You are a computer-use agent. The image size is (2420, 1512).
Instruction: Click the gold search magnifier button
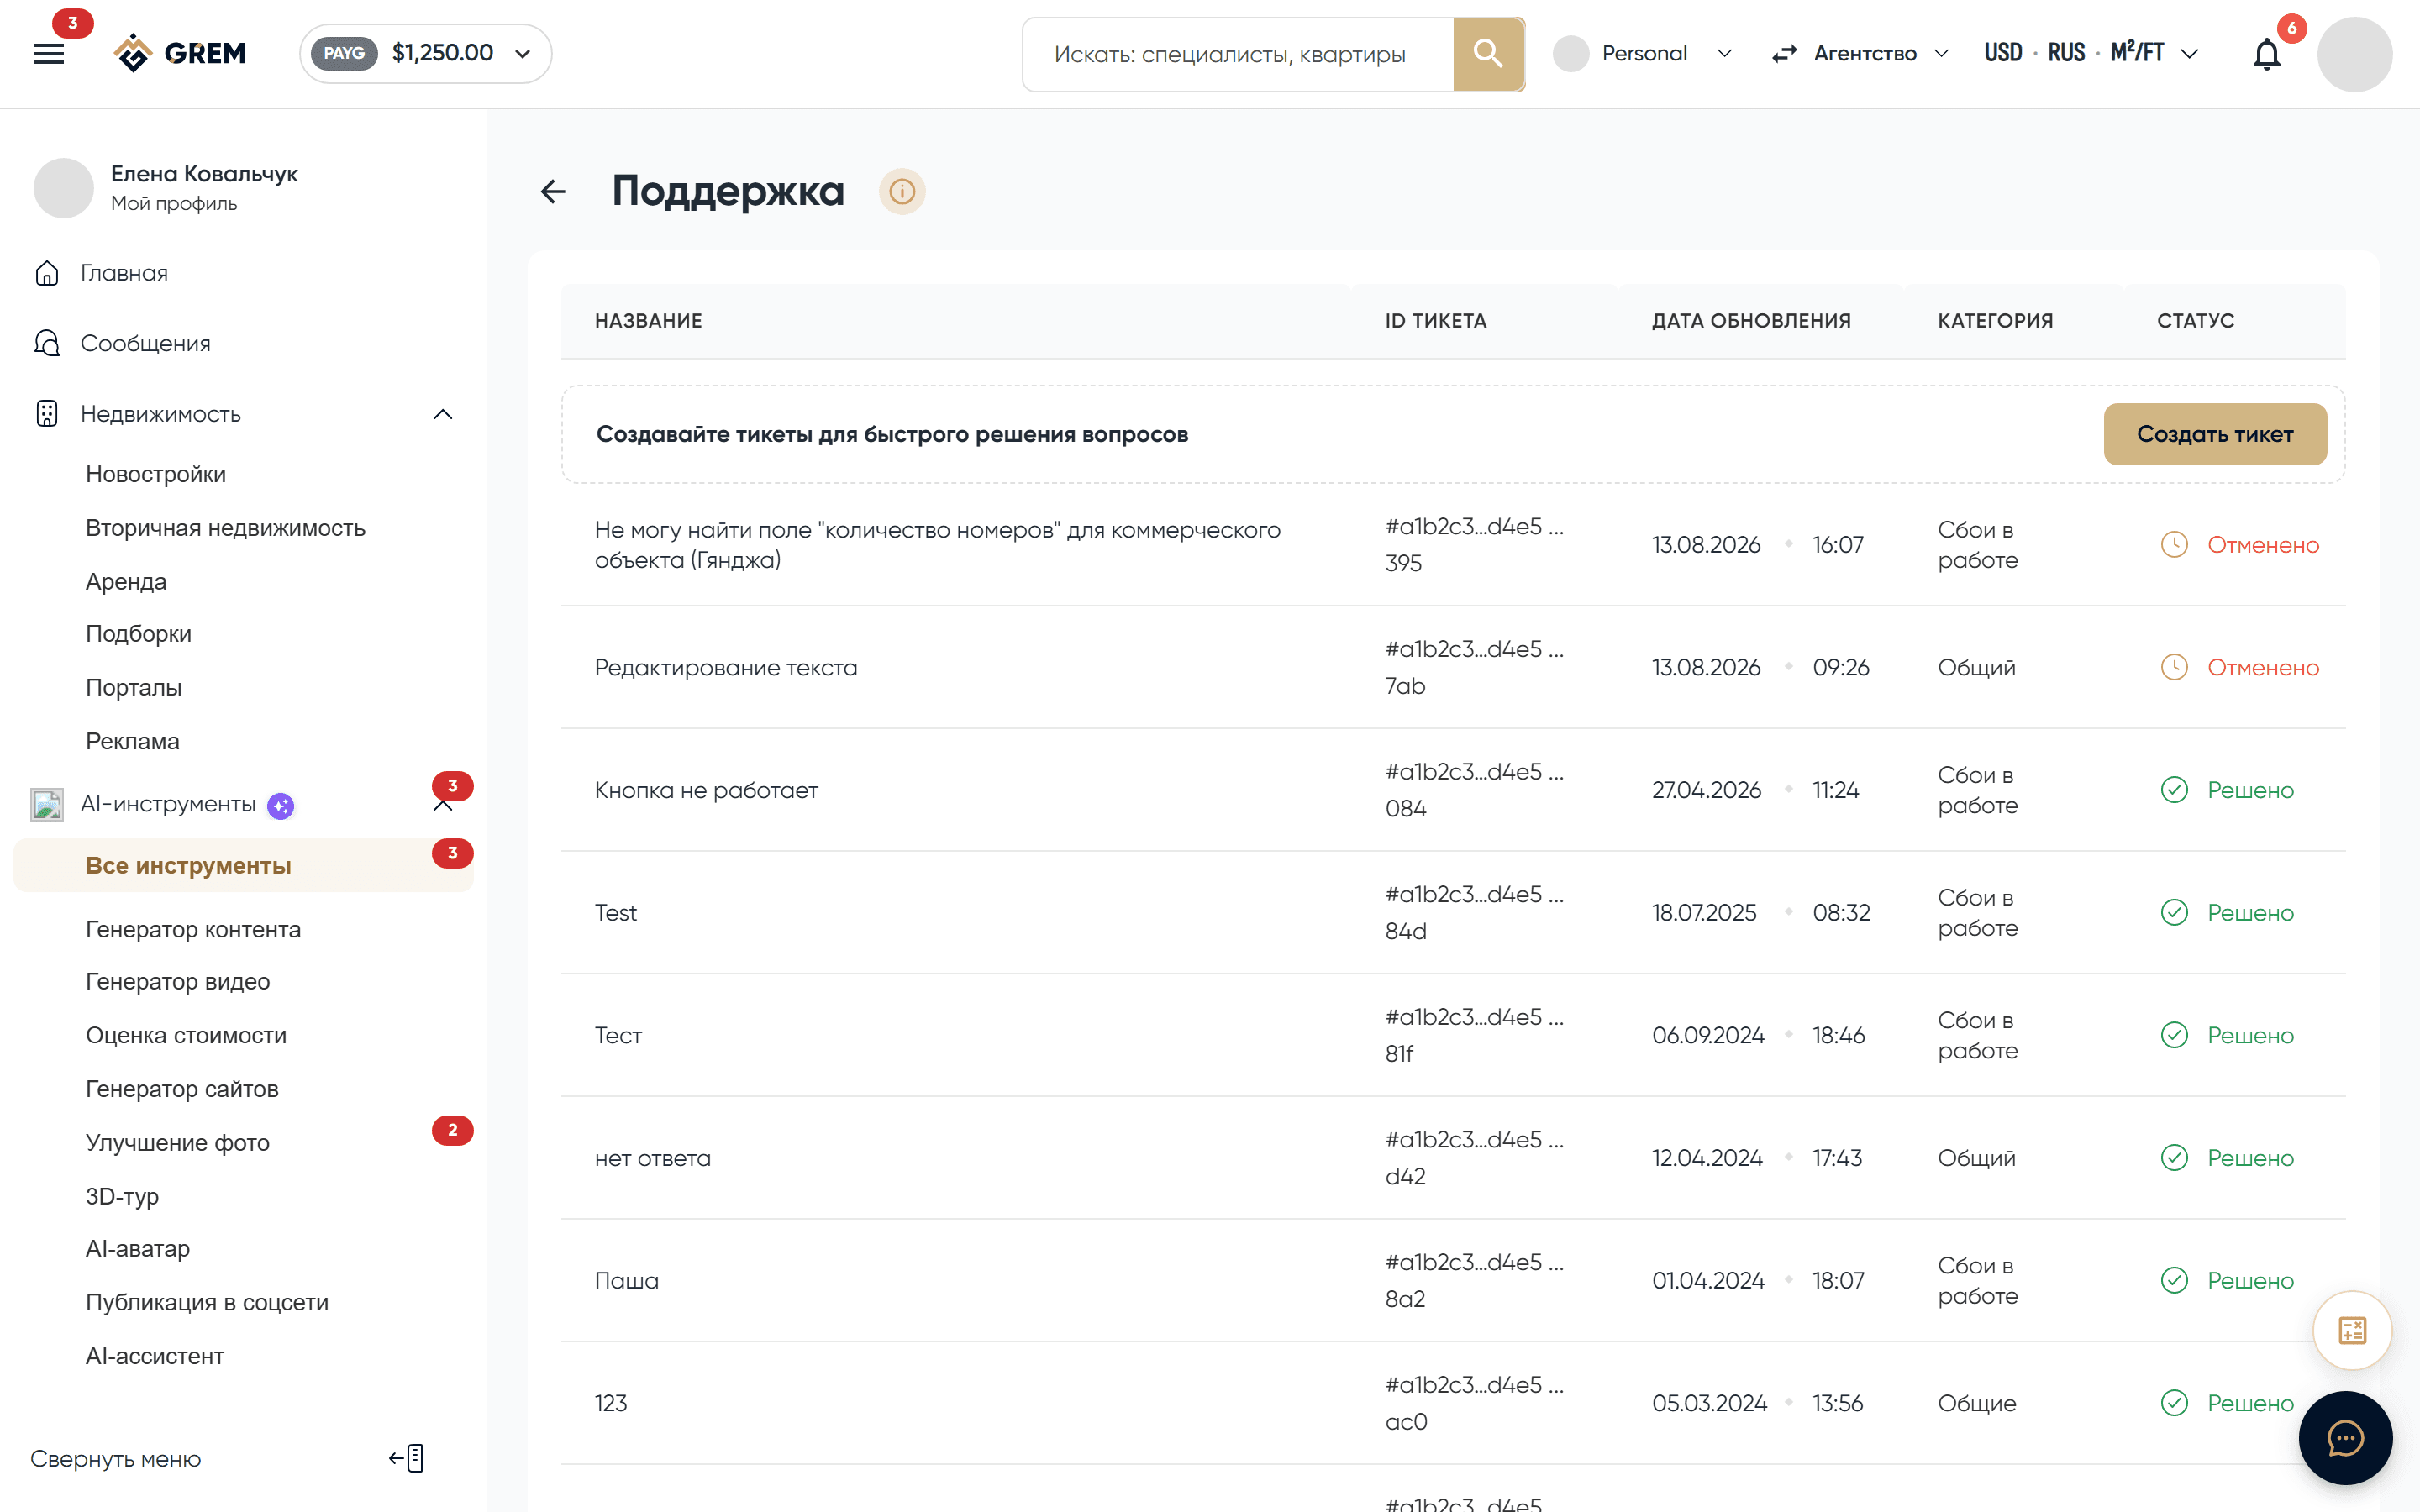click(1488, 54)
